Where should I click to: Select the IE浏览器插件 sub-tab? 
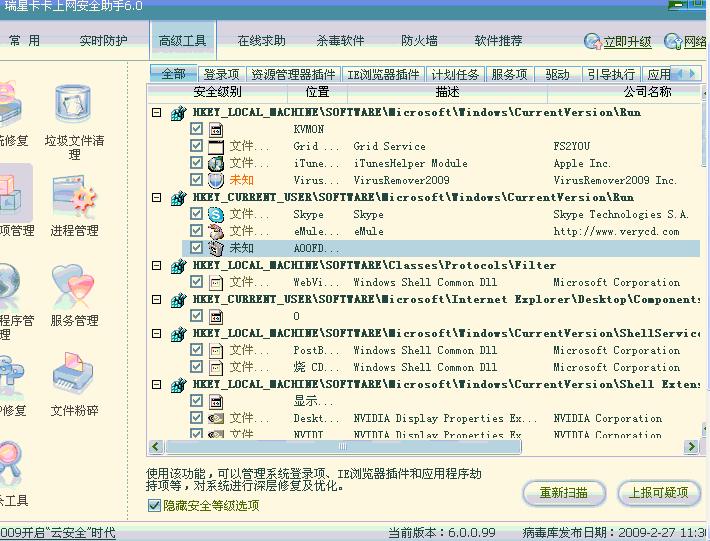point(384,74)
